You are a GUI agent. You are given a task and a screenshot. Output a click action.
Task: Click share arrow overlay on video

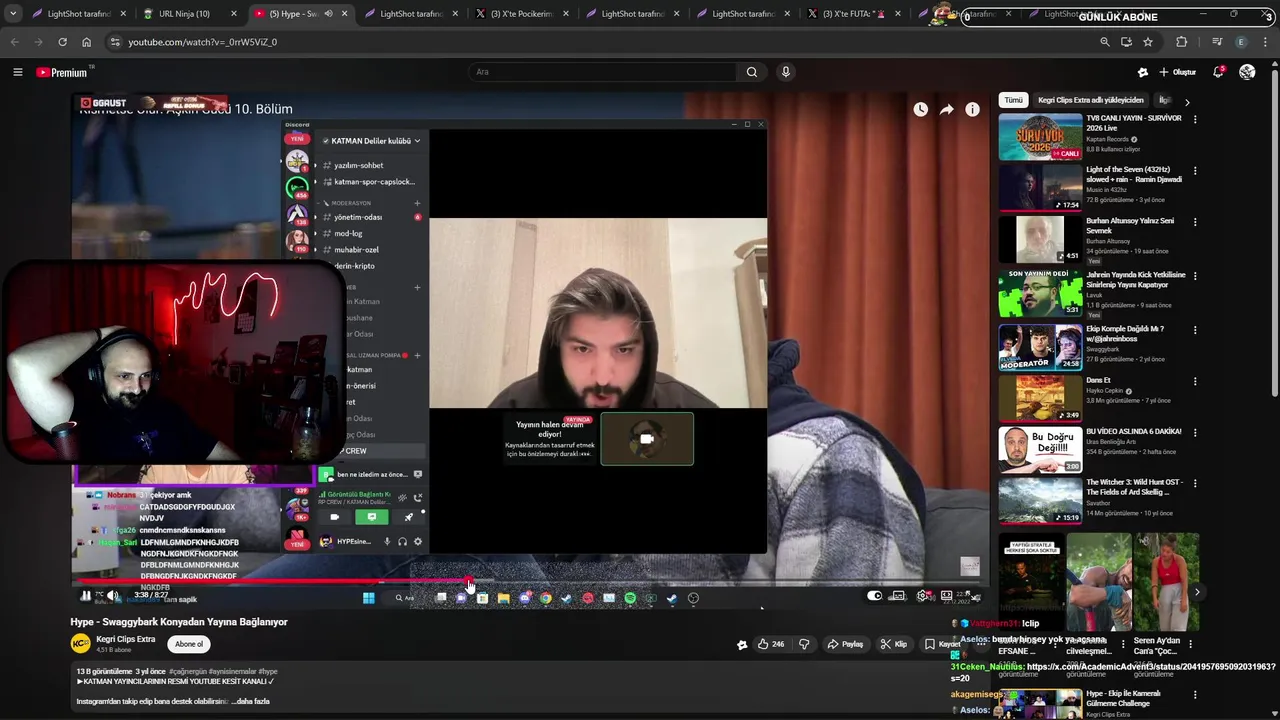tap(946, 109)
